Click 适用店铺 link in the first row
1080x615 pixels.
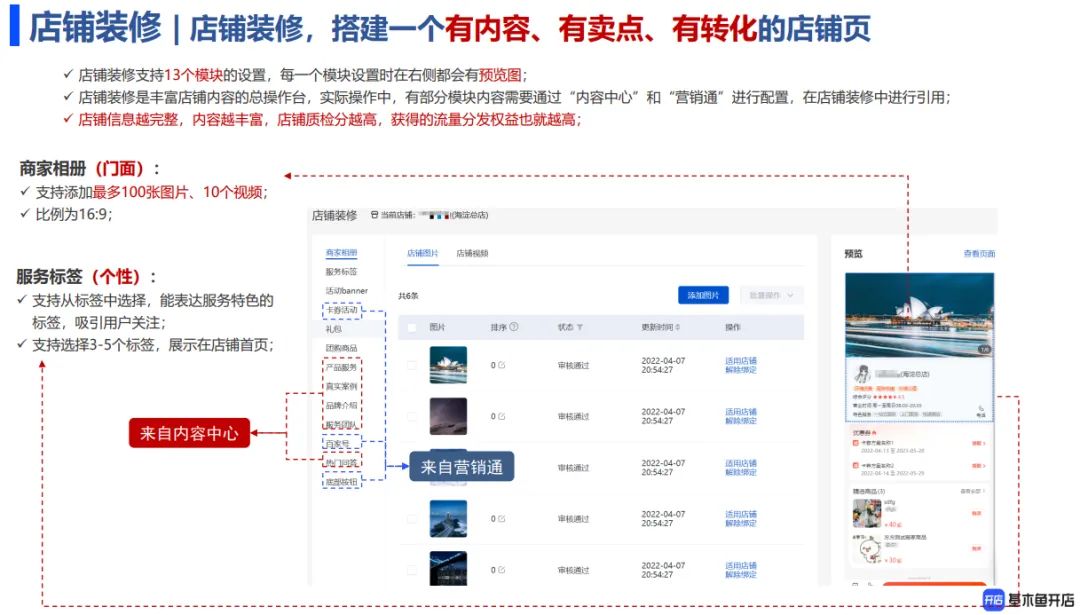click(x=740, y=359)
